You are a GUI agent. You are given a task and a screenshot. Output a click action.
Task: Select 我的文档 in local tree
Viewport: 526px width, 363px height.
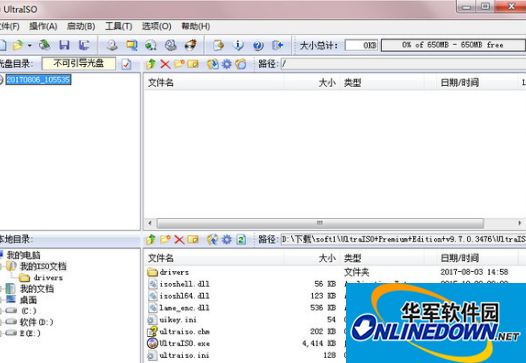point(37,289)
